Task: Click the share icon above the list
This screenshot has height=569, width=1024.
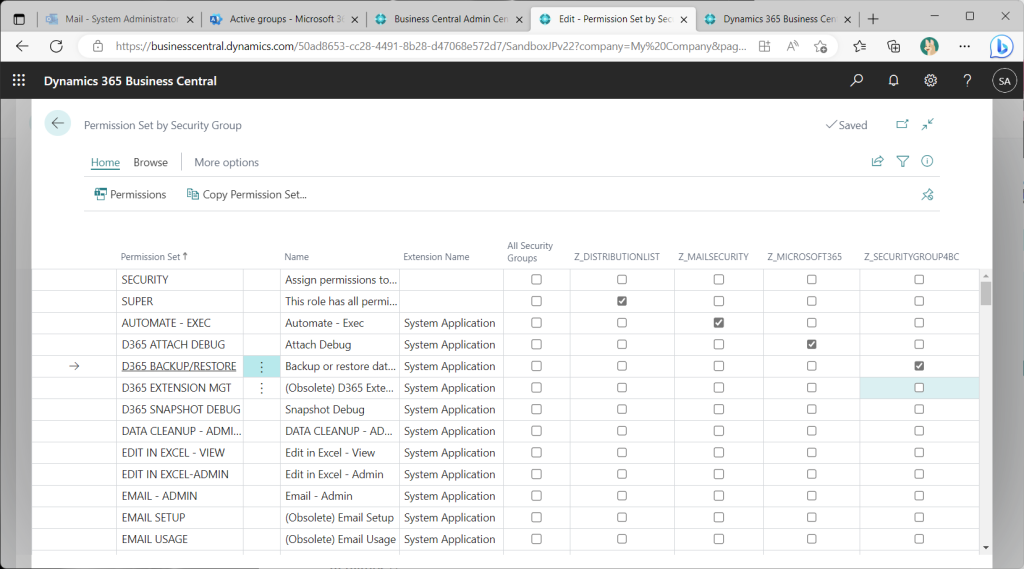Action: [877, 161]
